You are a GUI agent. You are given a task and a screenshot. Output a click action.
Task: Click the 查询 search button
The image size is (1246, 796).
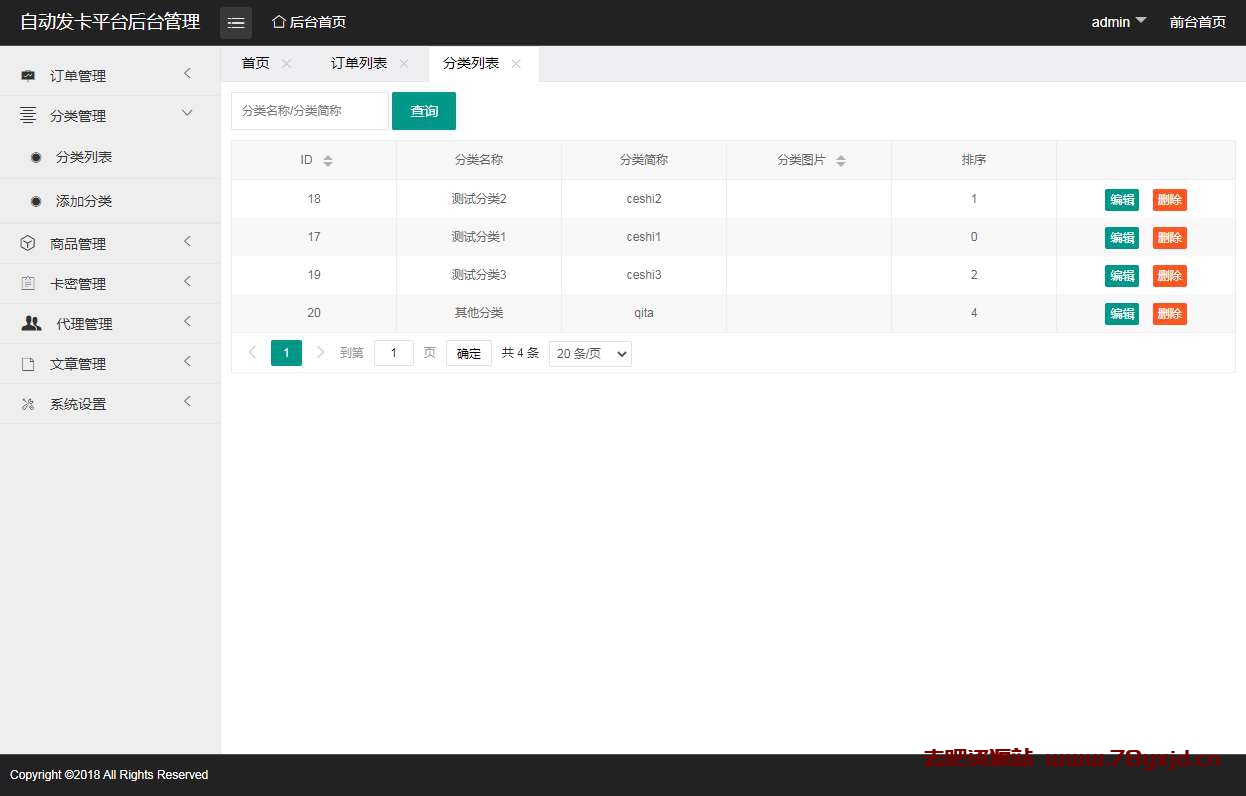[x=424, y=111]
